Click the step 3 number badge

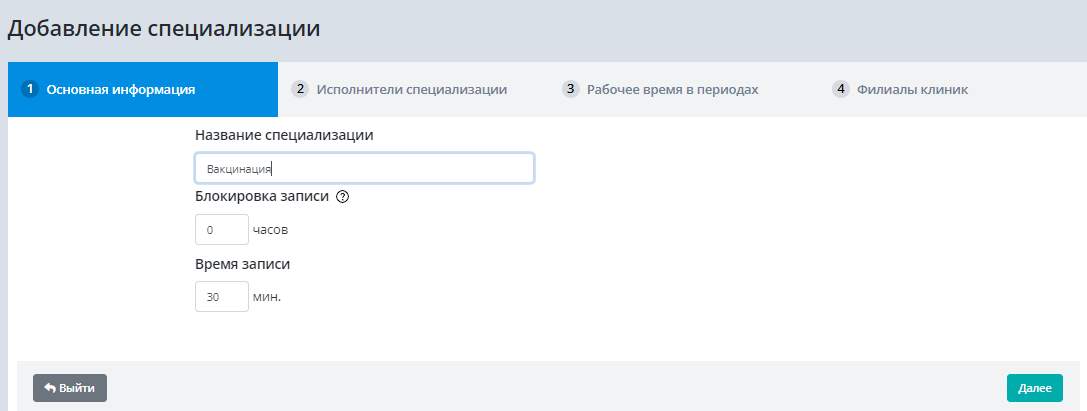point(571,89)
